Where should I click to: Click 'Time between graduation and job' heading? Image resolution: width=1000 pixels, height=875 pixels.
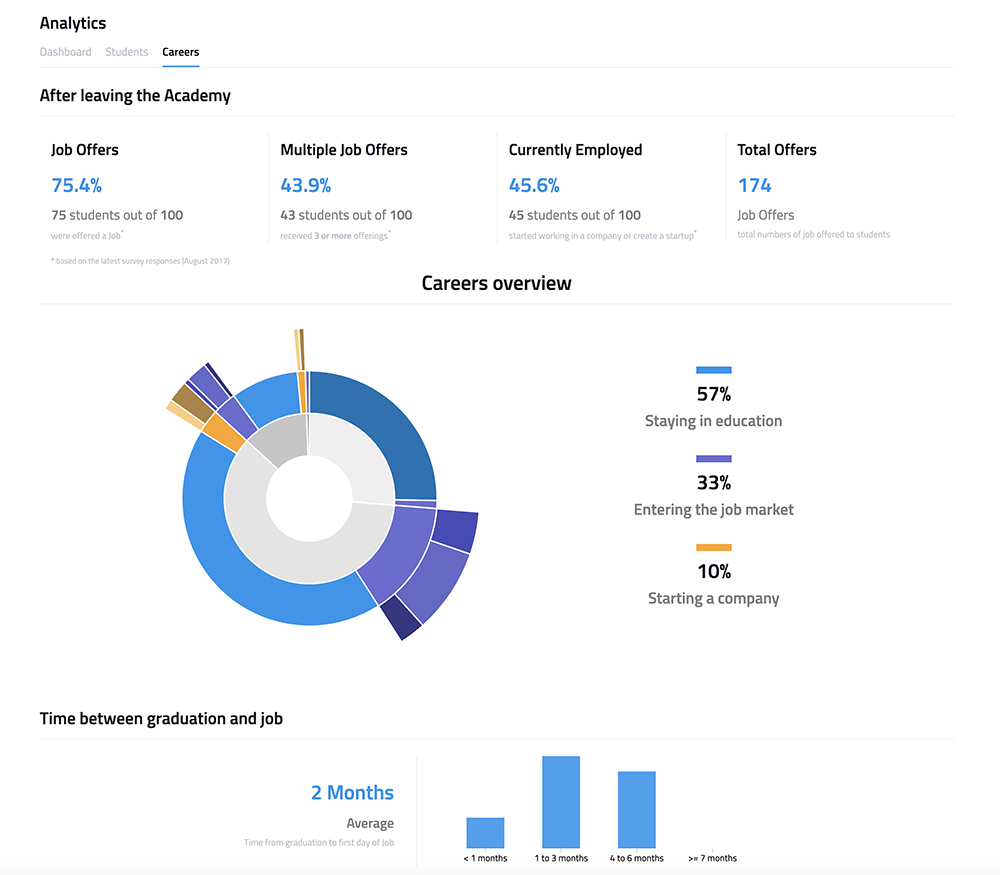coord(161,719)
